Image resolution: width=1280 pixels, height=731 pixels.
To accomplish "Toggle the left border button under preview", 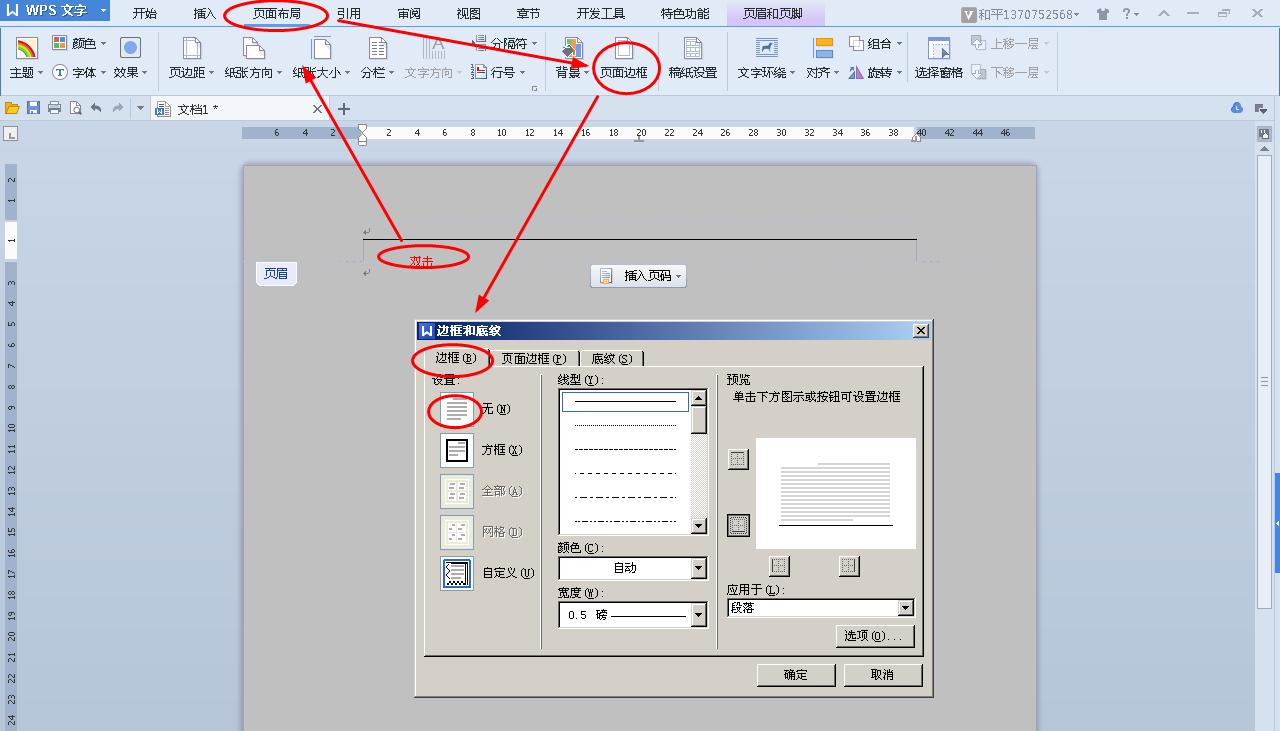I will click(x=779, y=566).
